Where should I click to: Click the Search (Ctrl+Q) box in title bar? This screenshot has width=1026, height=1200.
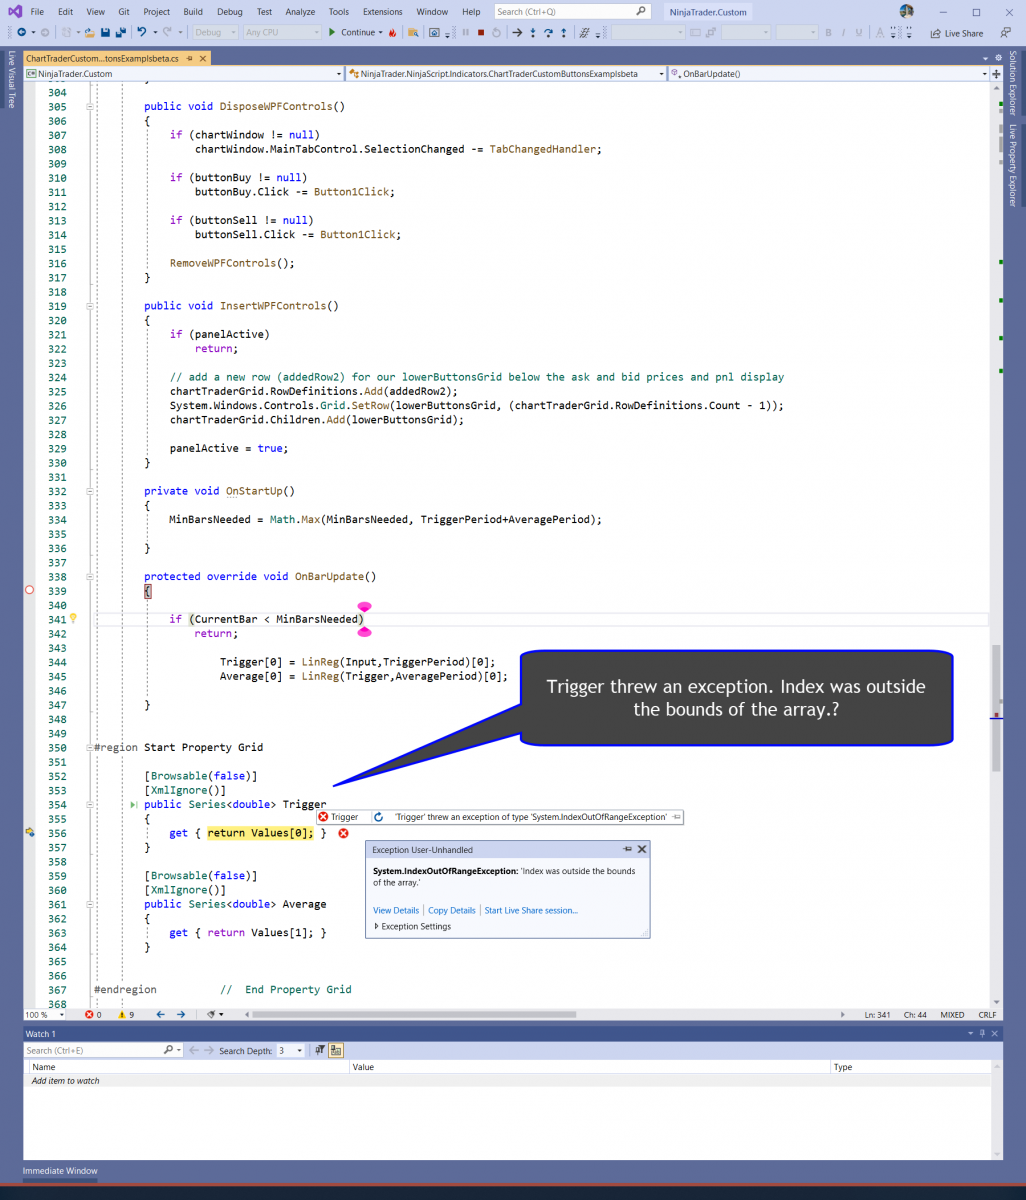point(573,12)
